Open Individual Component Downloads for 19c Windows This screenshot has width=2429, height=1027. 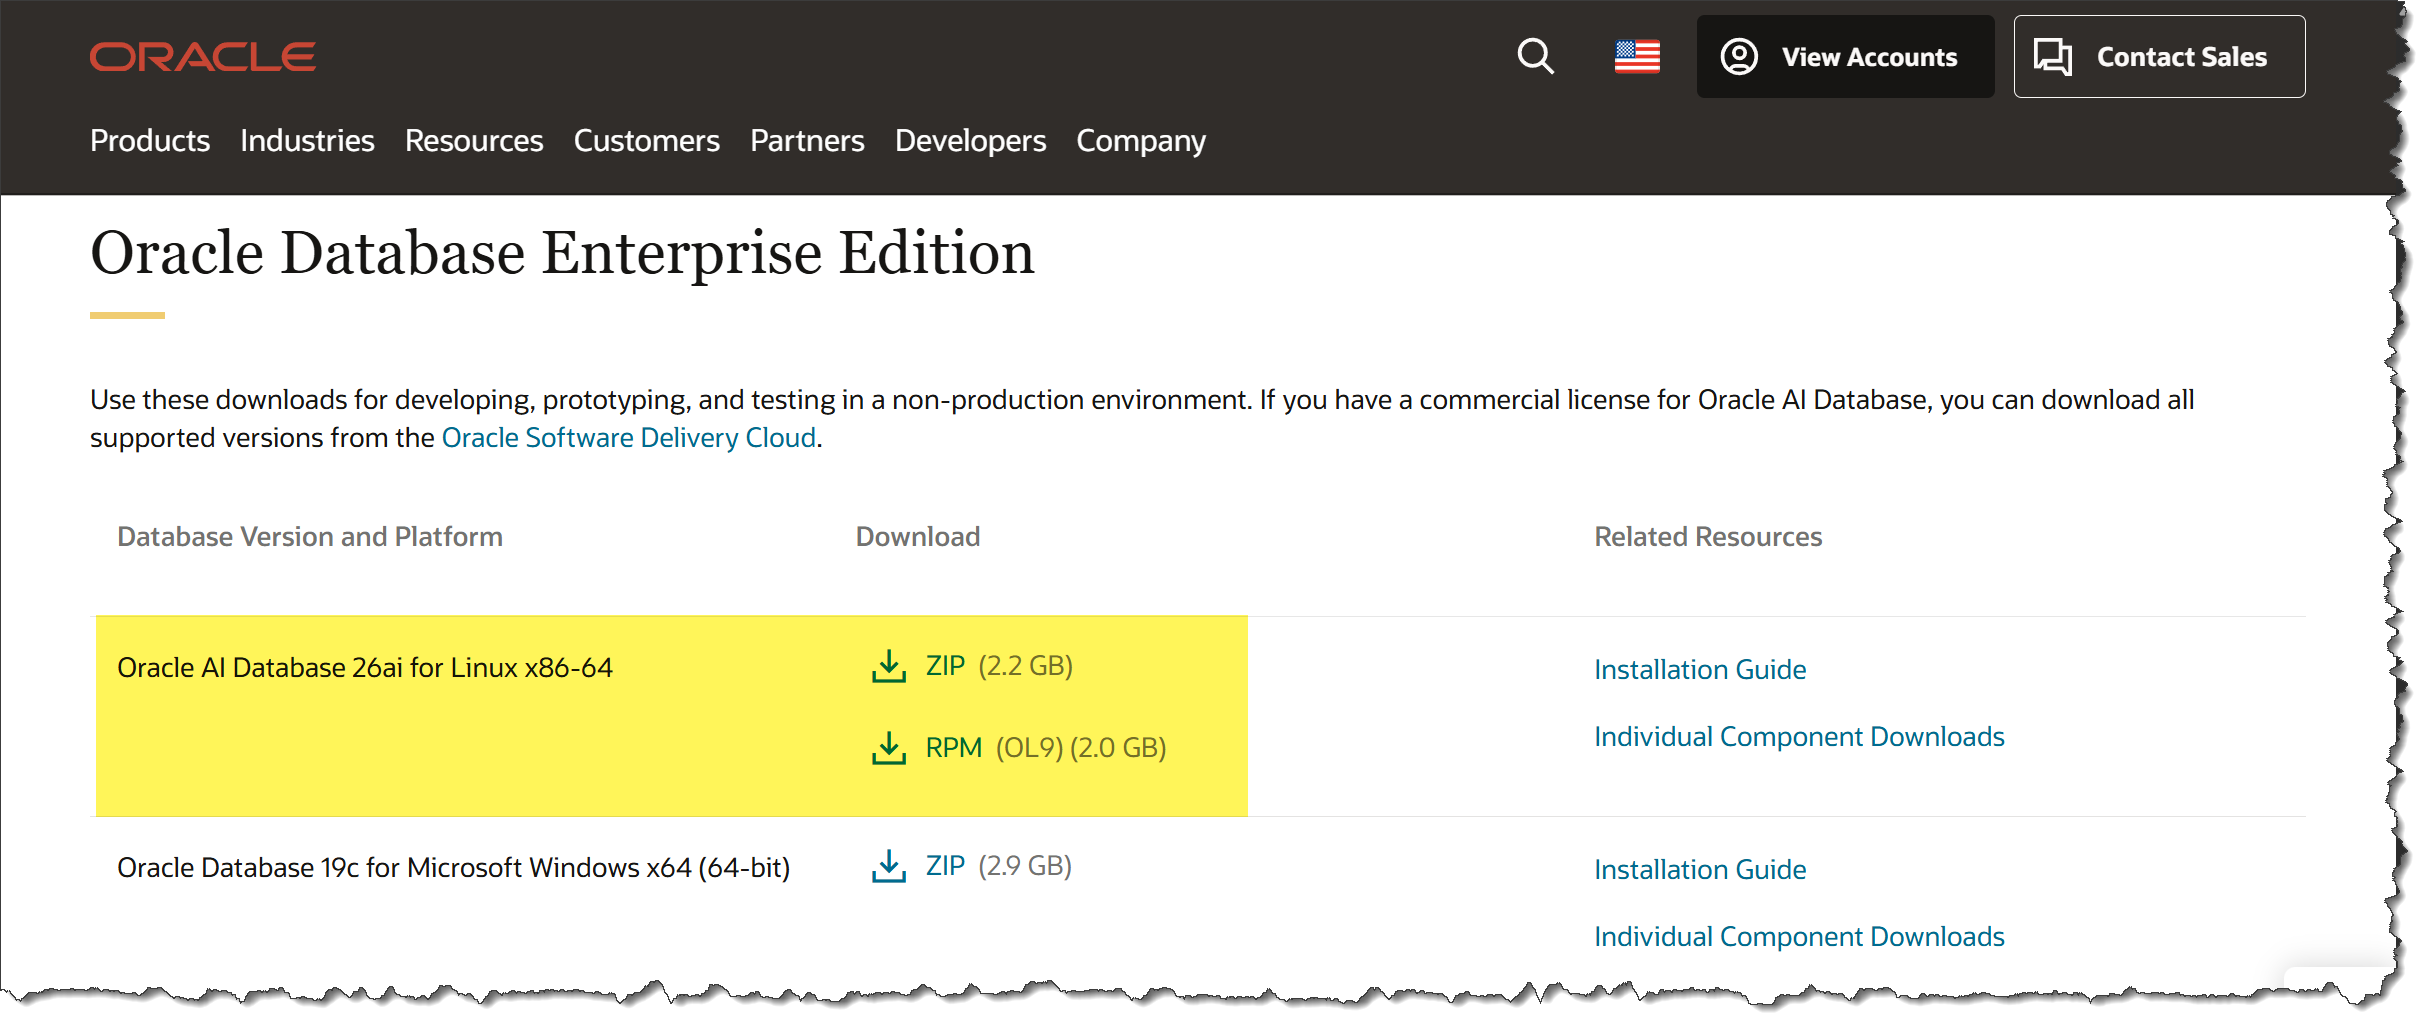click(1799, 937)
